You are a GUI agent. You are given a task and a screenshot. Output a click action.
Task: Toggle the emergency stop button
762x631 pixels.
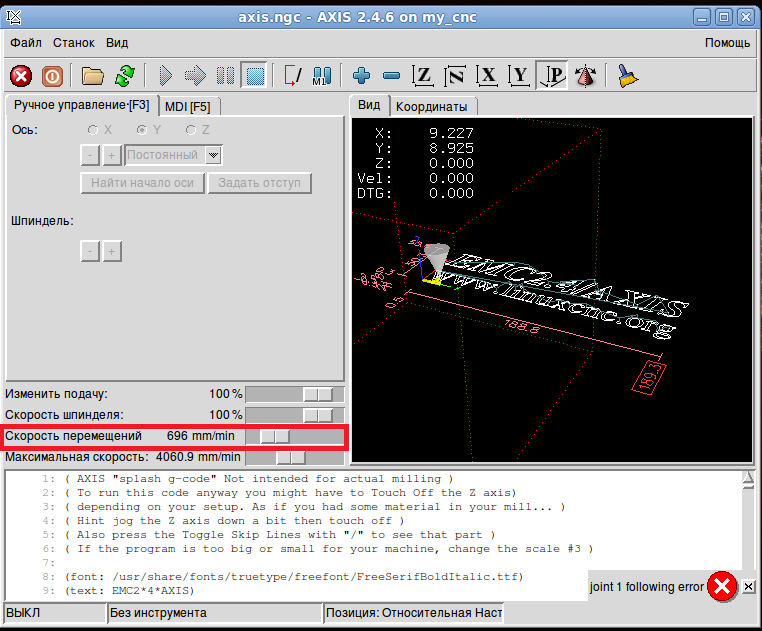pyautogui.click(x=21, y=76)
